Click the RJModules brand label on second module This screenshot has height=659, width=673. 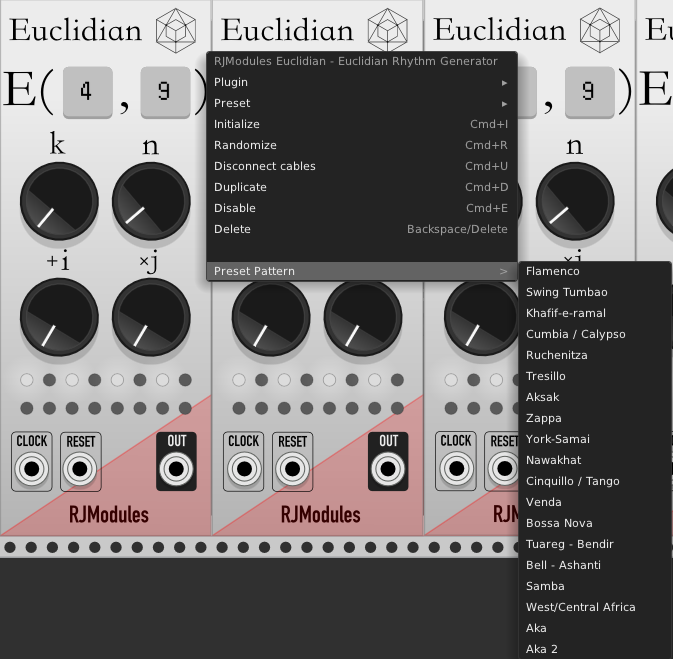(321, 515)
